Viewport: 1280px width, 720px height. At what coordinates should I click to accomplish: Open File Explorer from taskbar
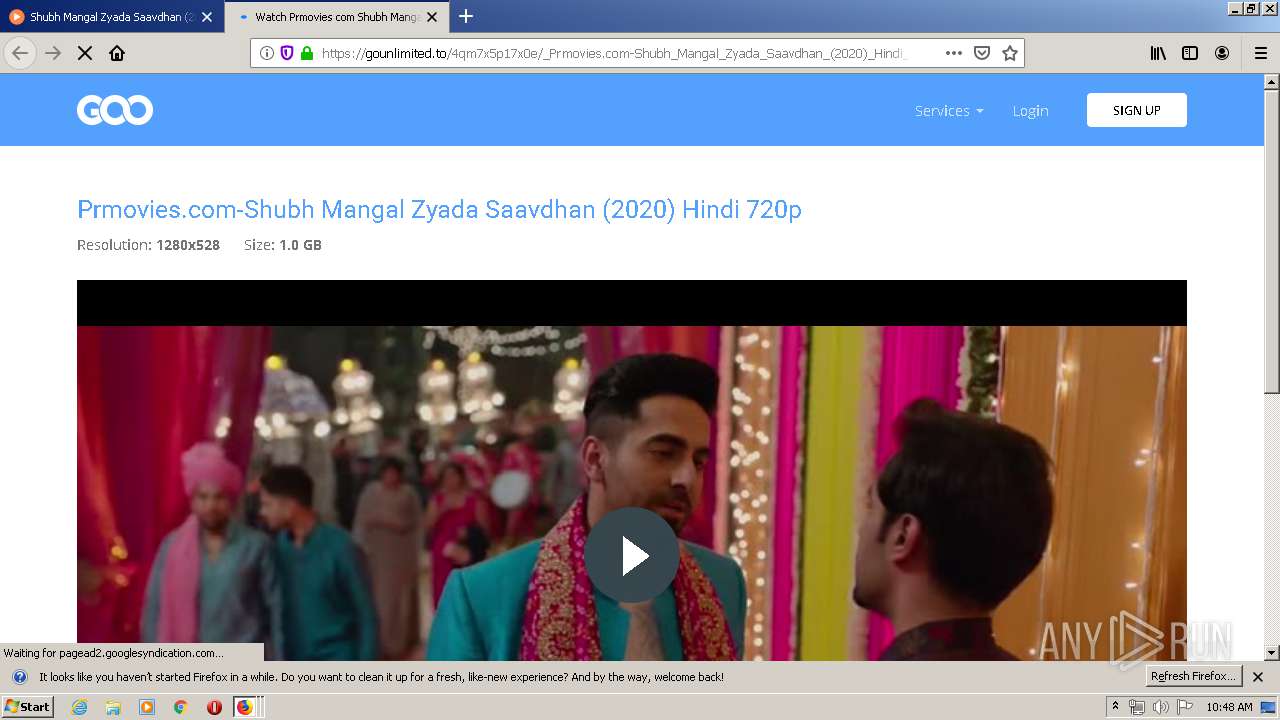(x=113, y=707)
